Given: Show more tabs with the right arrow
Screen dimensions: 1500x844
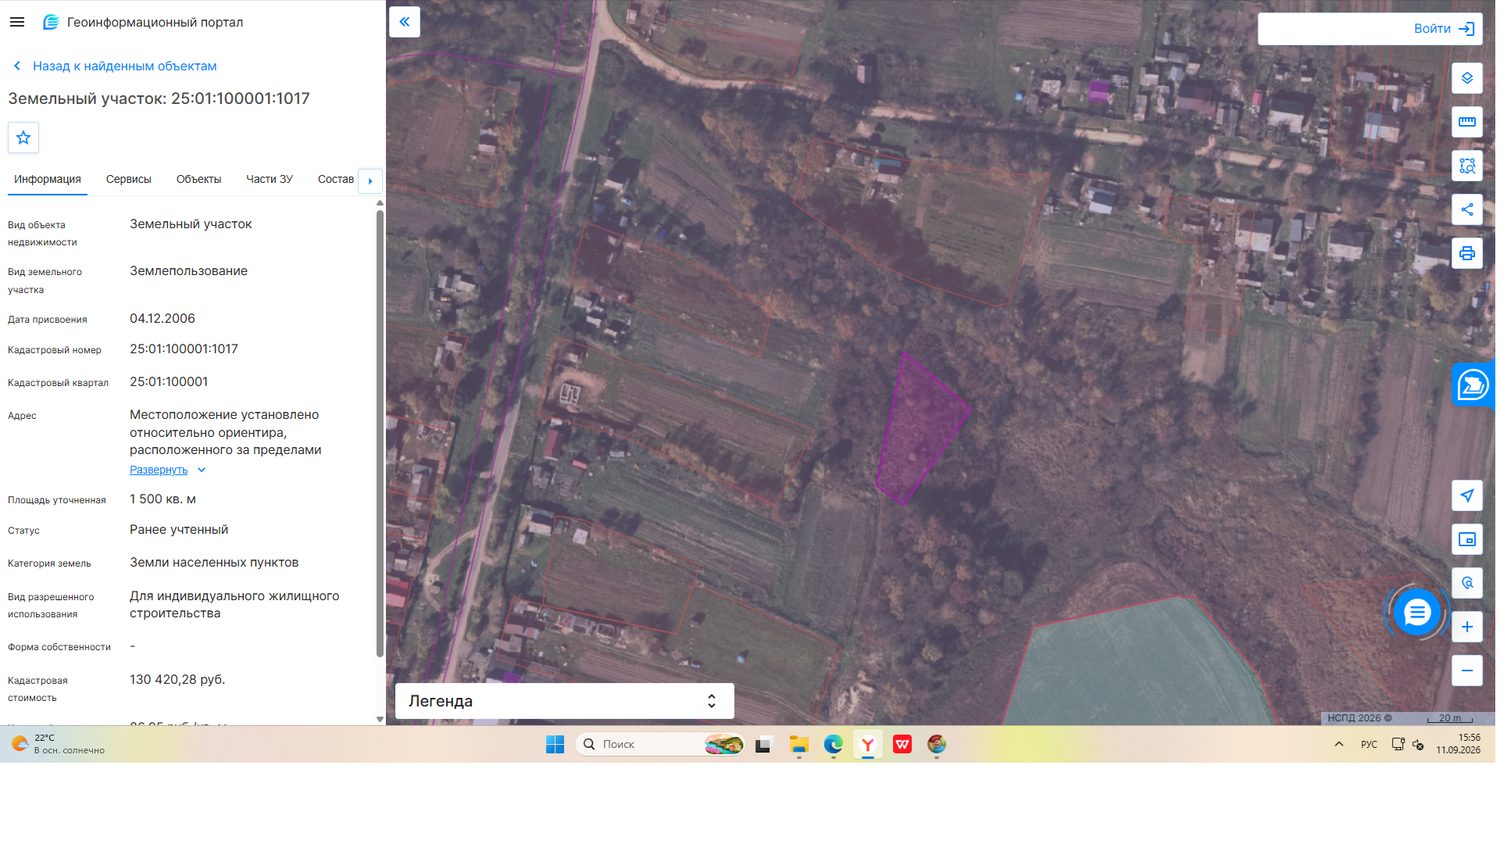Looking at the screenshot, I should click(370, 181).
